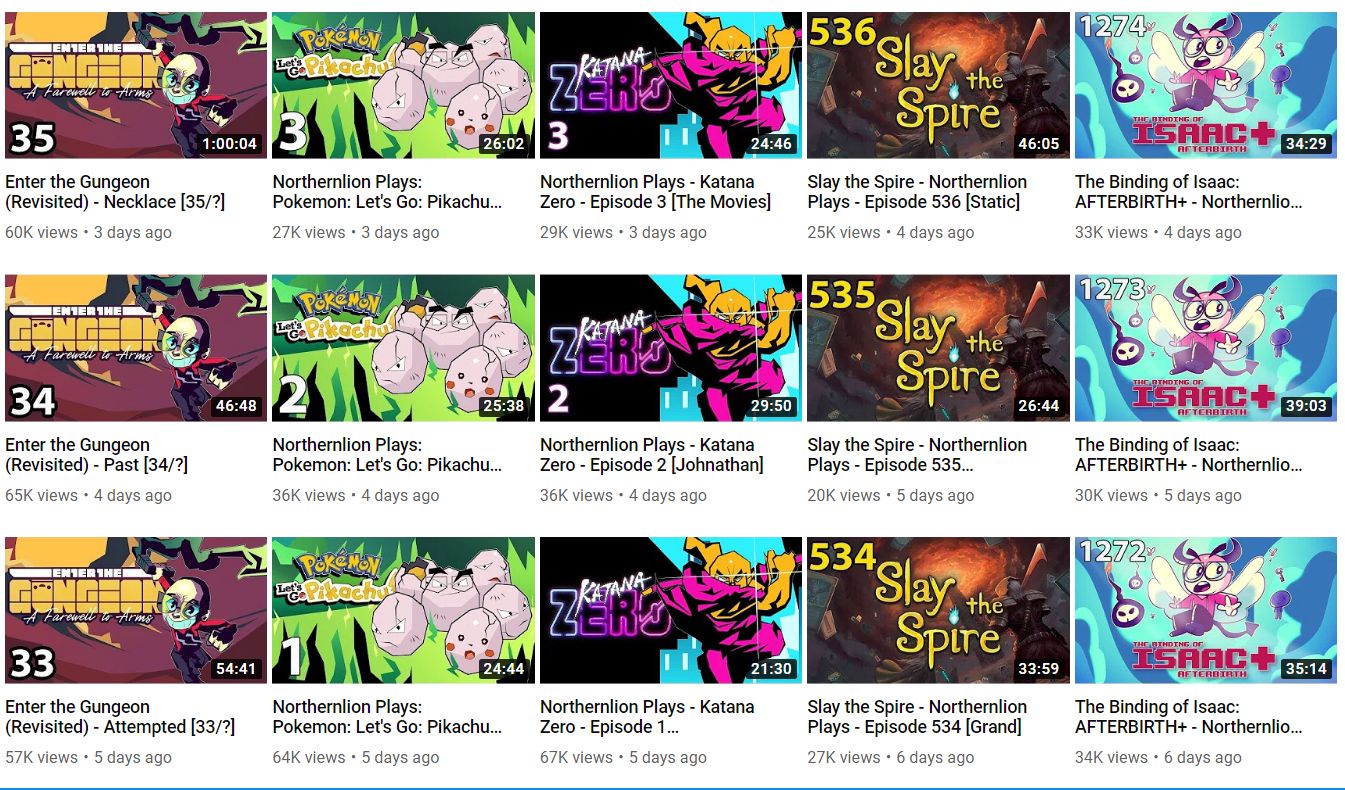Open Binding of Isaac 1274 thumbnail
The image size is (1345, 790).
(x=1206, y=85)
